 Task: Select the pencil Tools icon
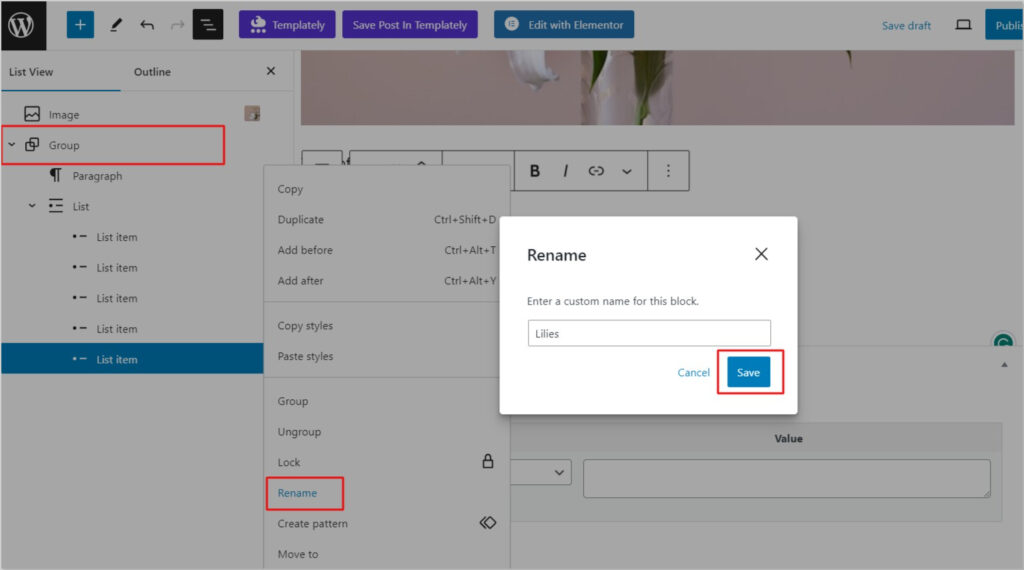coord(116,25)
